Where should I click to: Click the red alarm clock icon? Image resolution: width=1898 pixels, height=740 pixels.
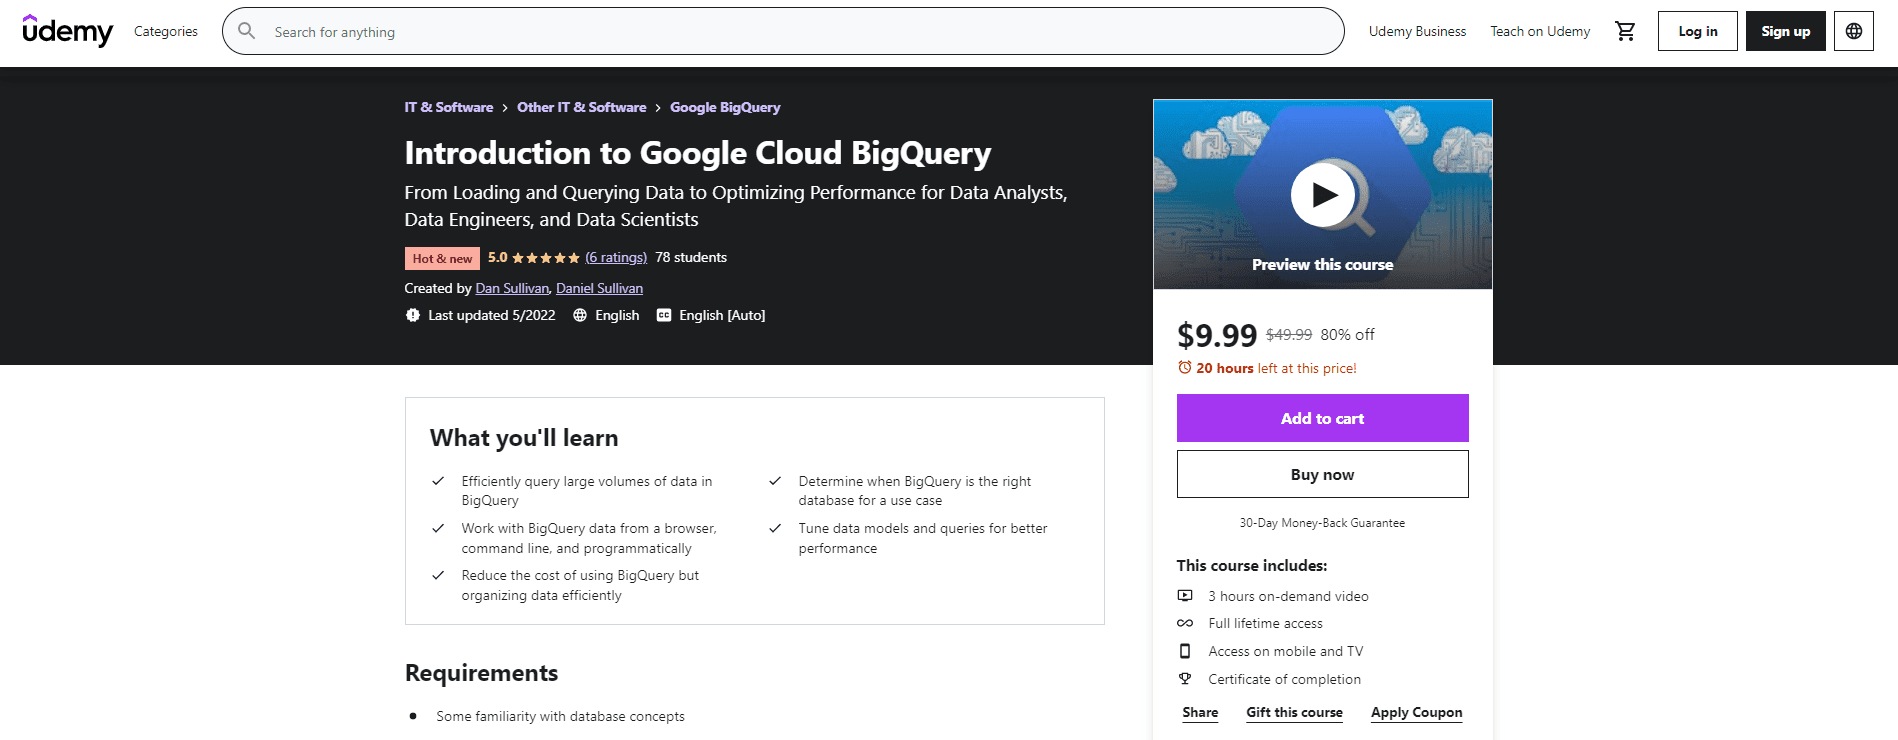(1184, 368)
